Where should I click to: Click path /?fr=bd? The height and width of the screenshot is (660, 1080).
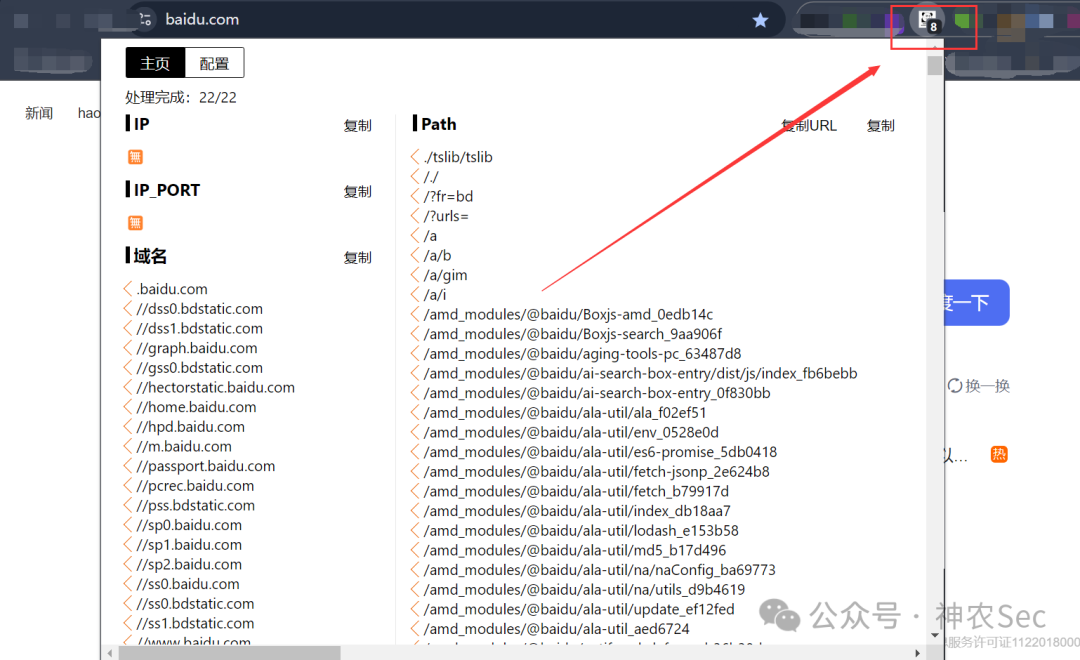coord(448,196)
